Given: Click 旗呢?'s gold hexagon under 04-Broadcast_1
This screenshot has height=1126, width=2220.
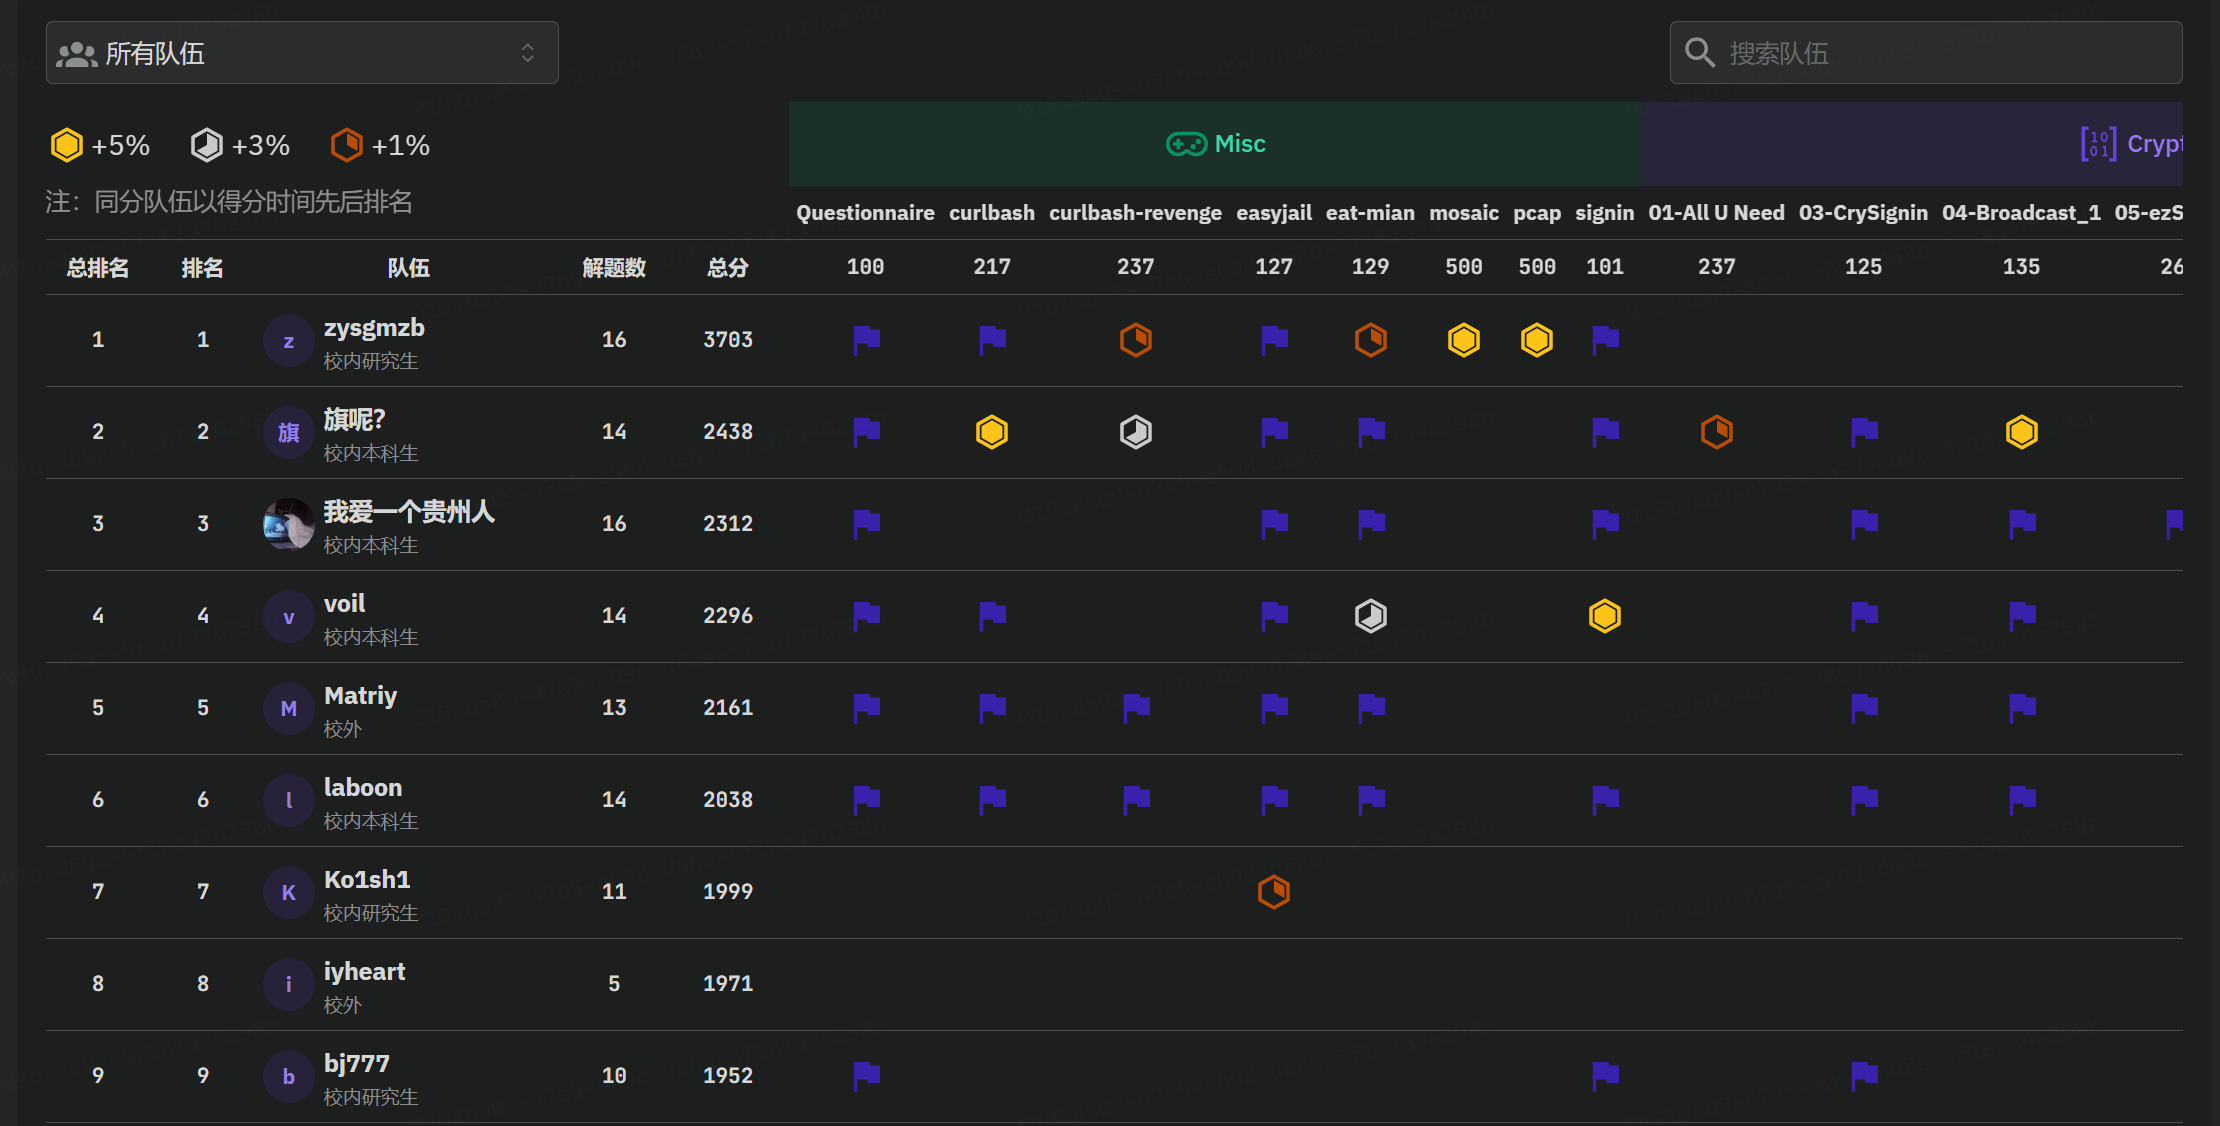Looking at the screenshot, I should click(x=2021, y=432).
